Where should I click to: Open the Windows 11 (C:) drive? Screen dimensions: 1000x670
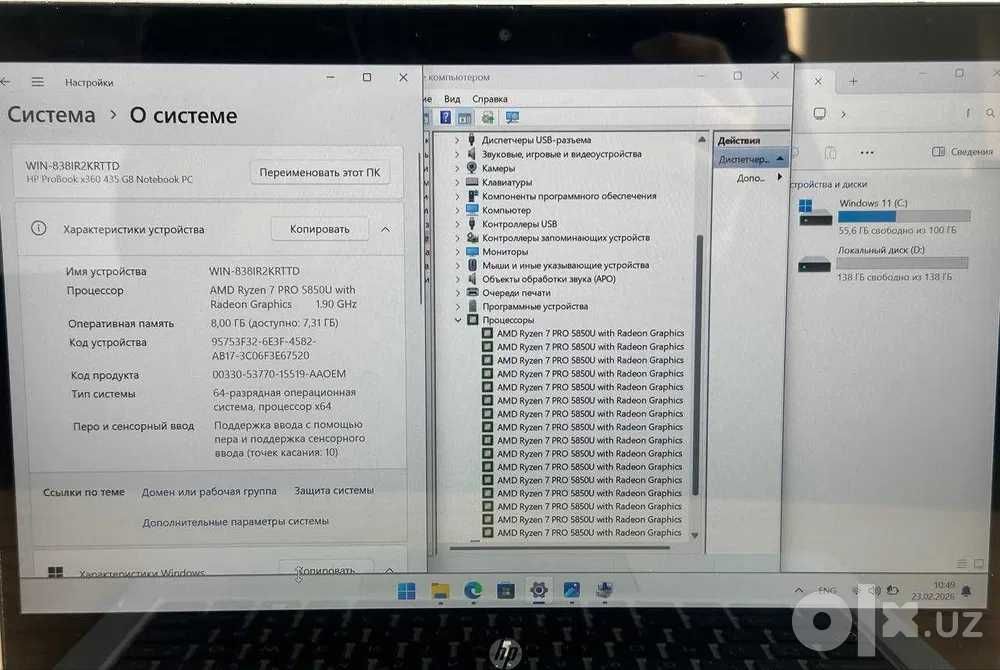pyautogui.click(x=884, y=215)
